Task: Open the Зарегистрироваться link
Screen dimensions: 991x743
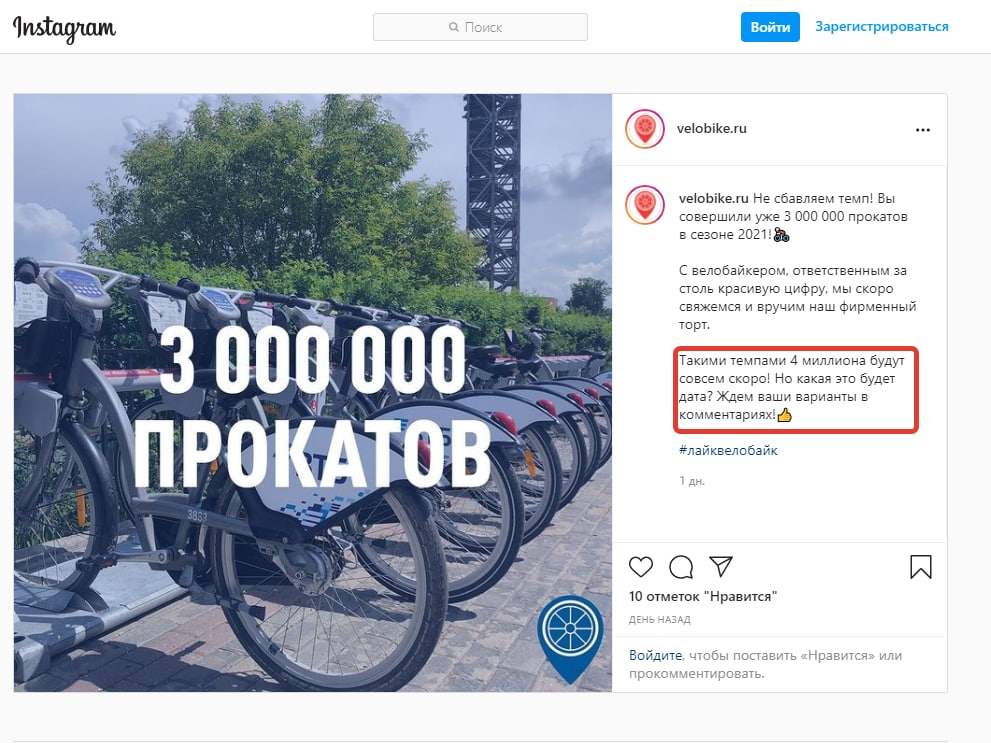Action: 882,27
